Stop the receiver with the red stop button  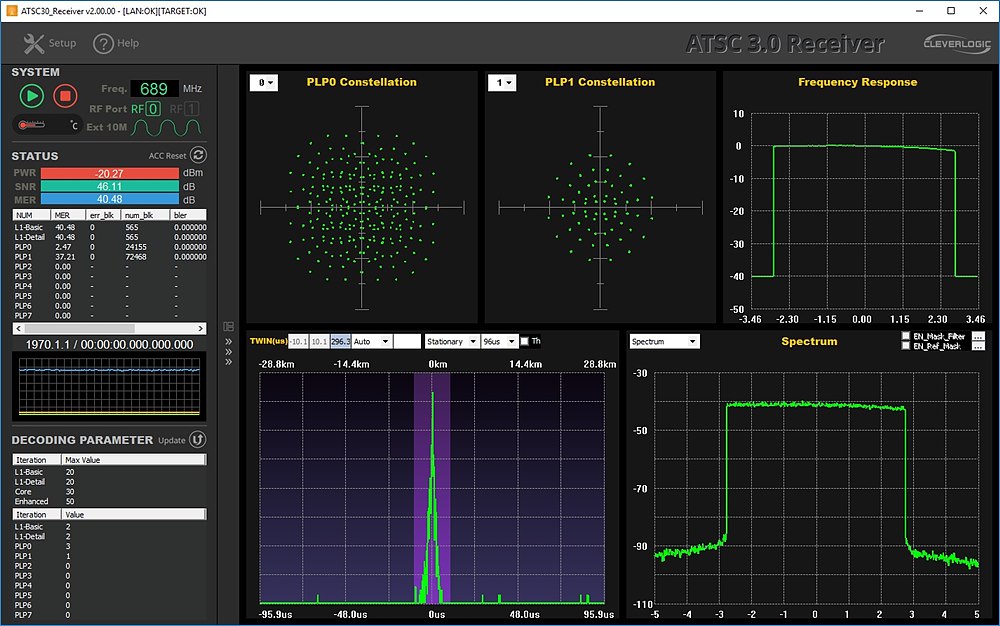pyautogui.click(x=65, y=96)
